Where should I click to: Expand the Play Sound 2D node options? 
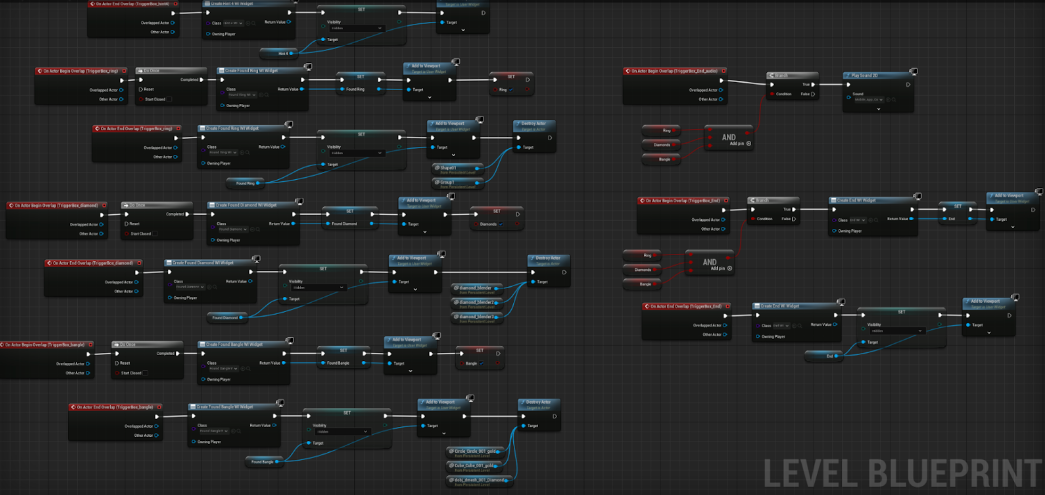tap(878, 109)
